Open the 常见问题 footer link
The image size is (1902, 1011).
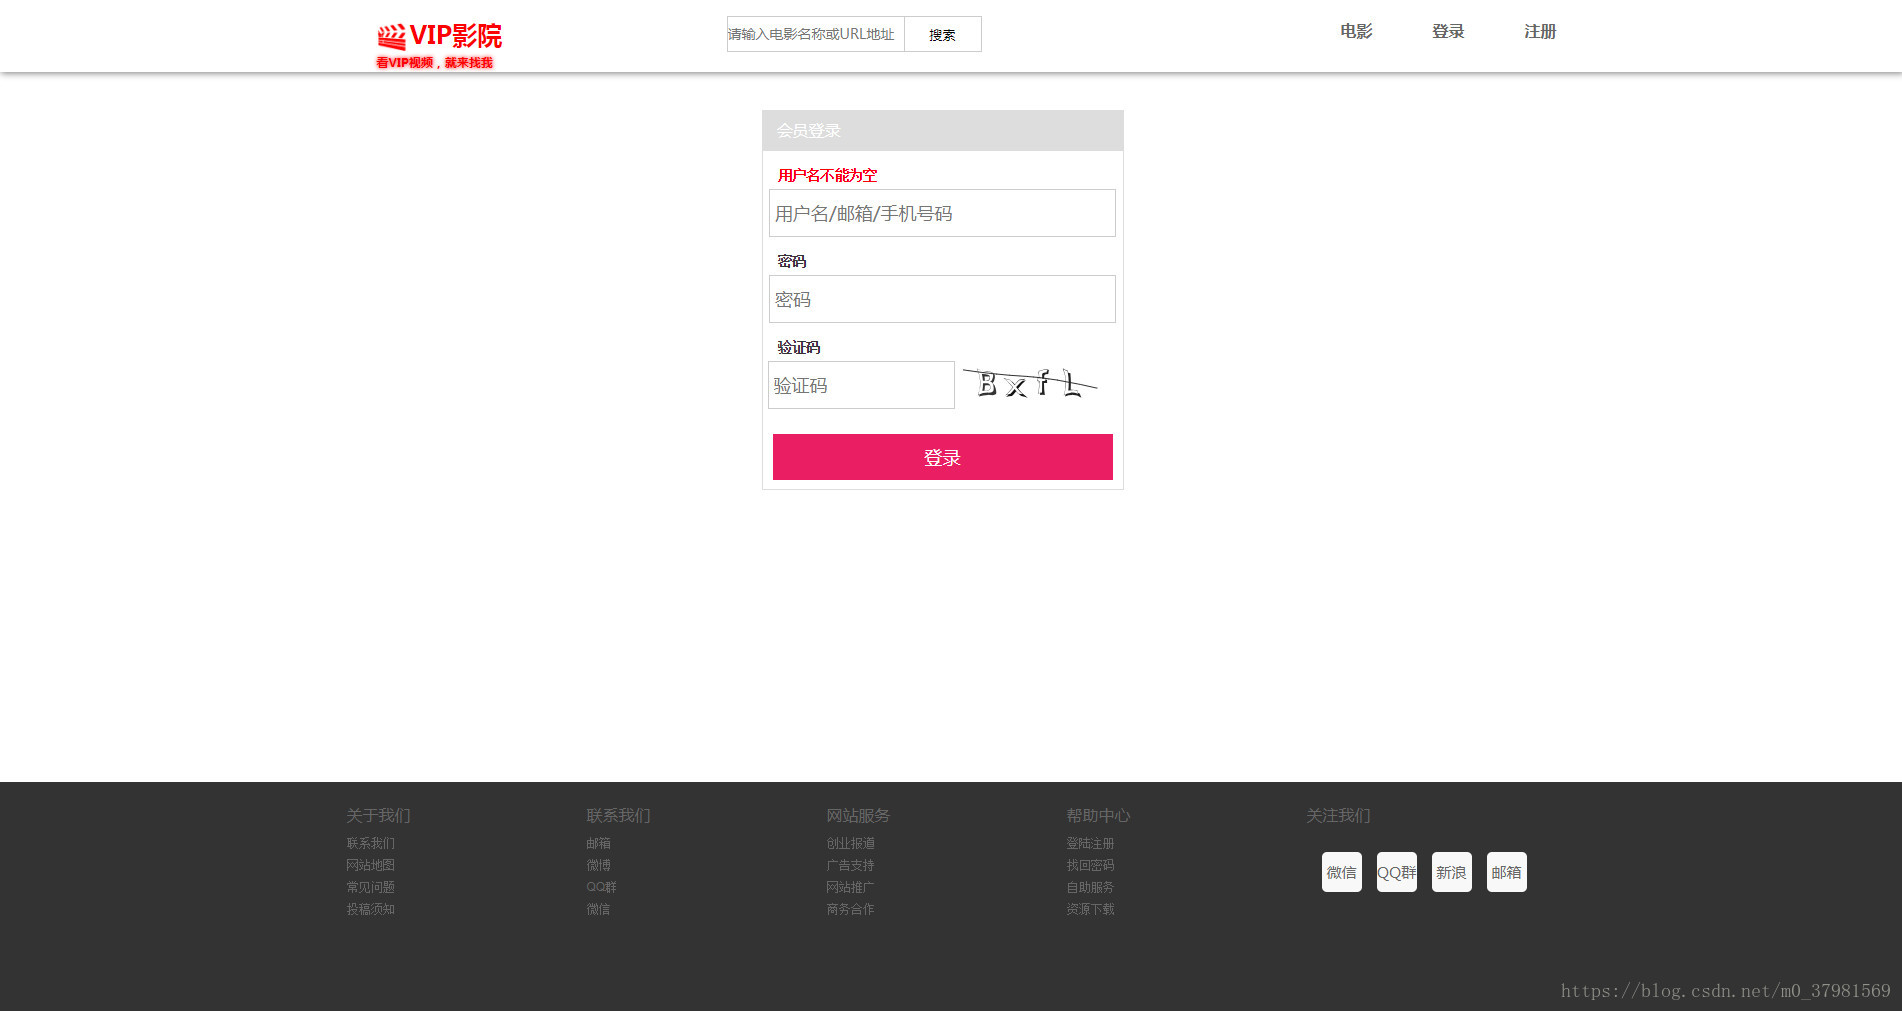click(x=370, y=887)
